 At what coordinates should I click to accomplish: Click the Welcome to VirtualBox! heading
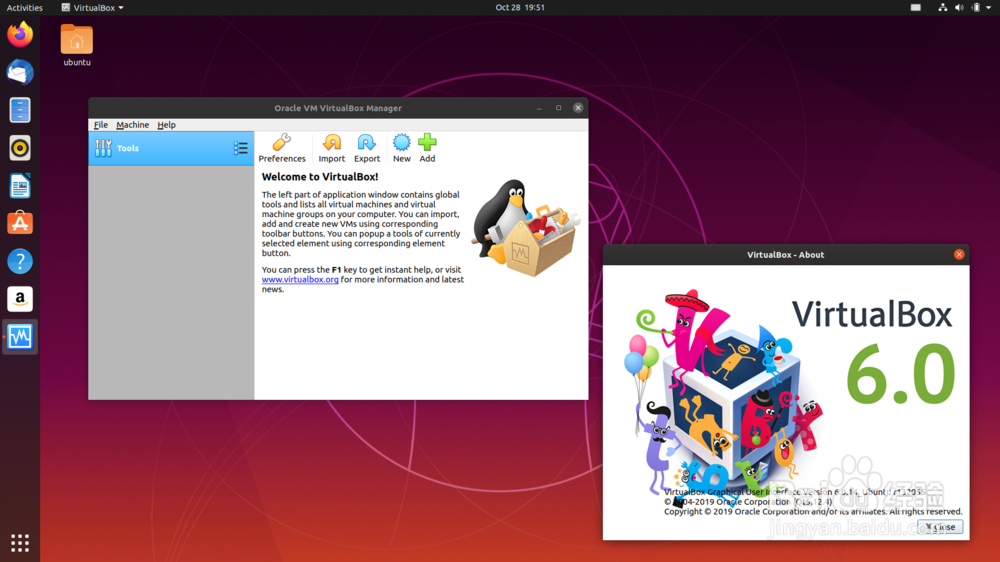320,177
